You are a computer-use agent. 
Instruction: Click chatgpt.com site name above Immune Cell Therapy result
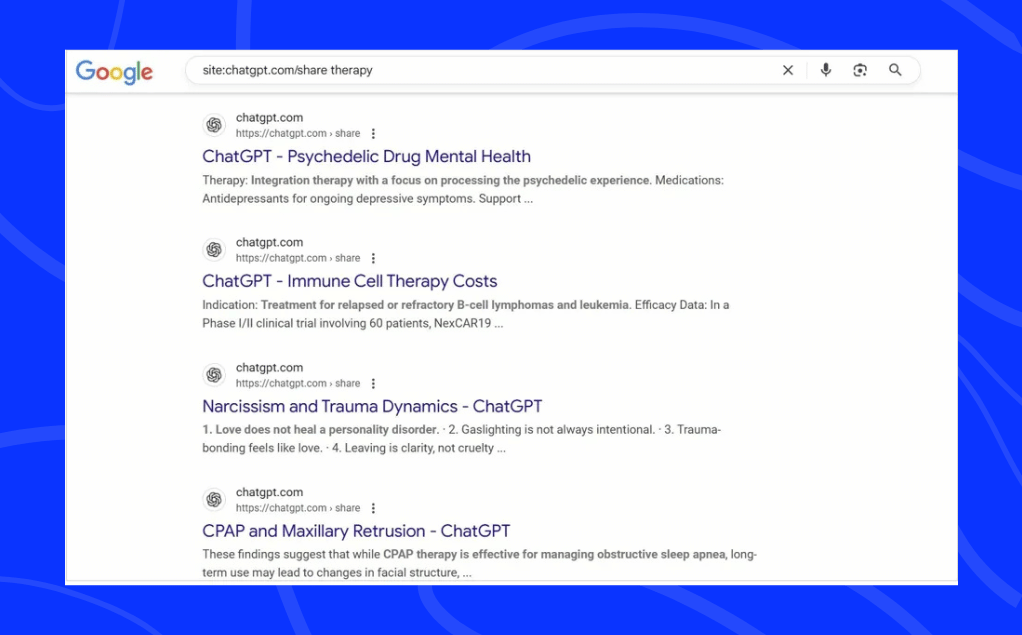tap(269, 242)
